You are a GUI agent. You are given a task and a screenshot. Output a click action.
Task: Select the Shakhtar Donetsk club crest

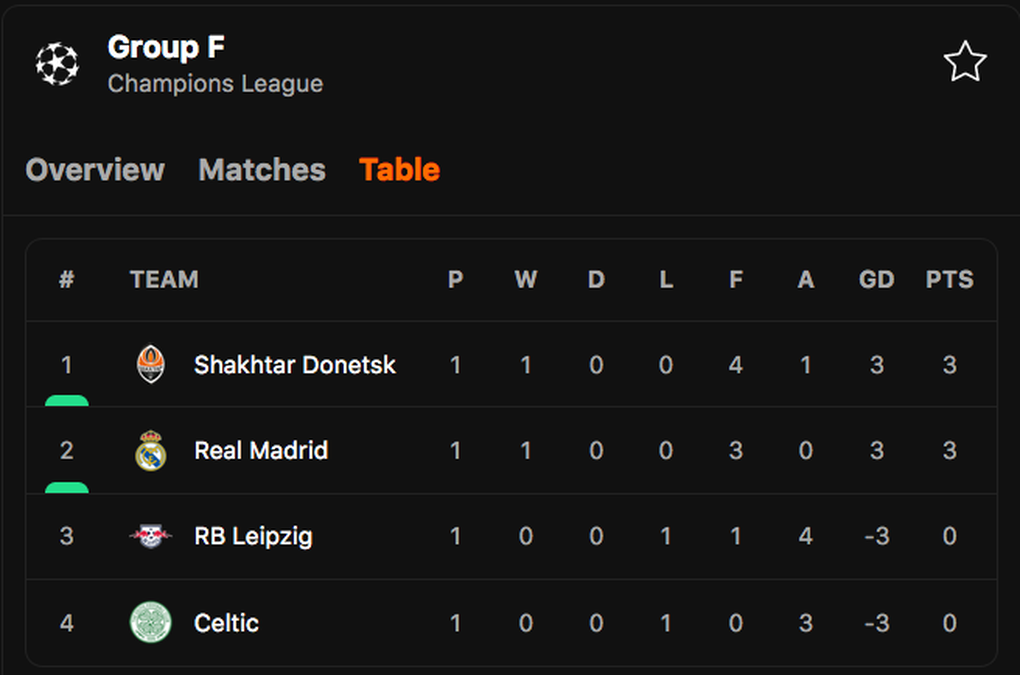point(150,365)
